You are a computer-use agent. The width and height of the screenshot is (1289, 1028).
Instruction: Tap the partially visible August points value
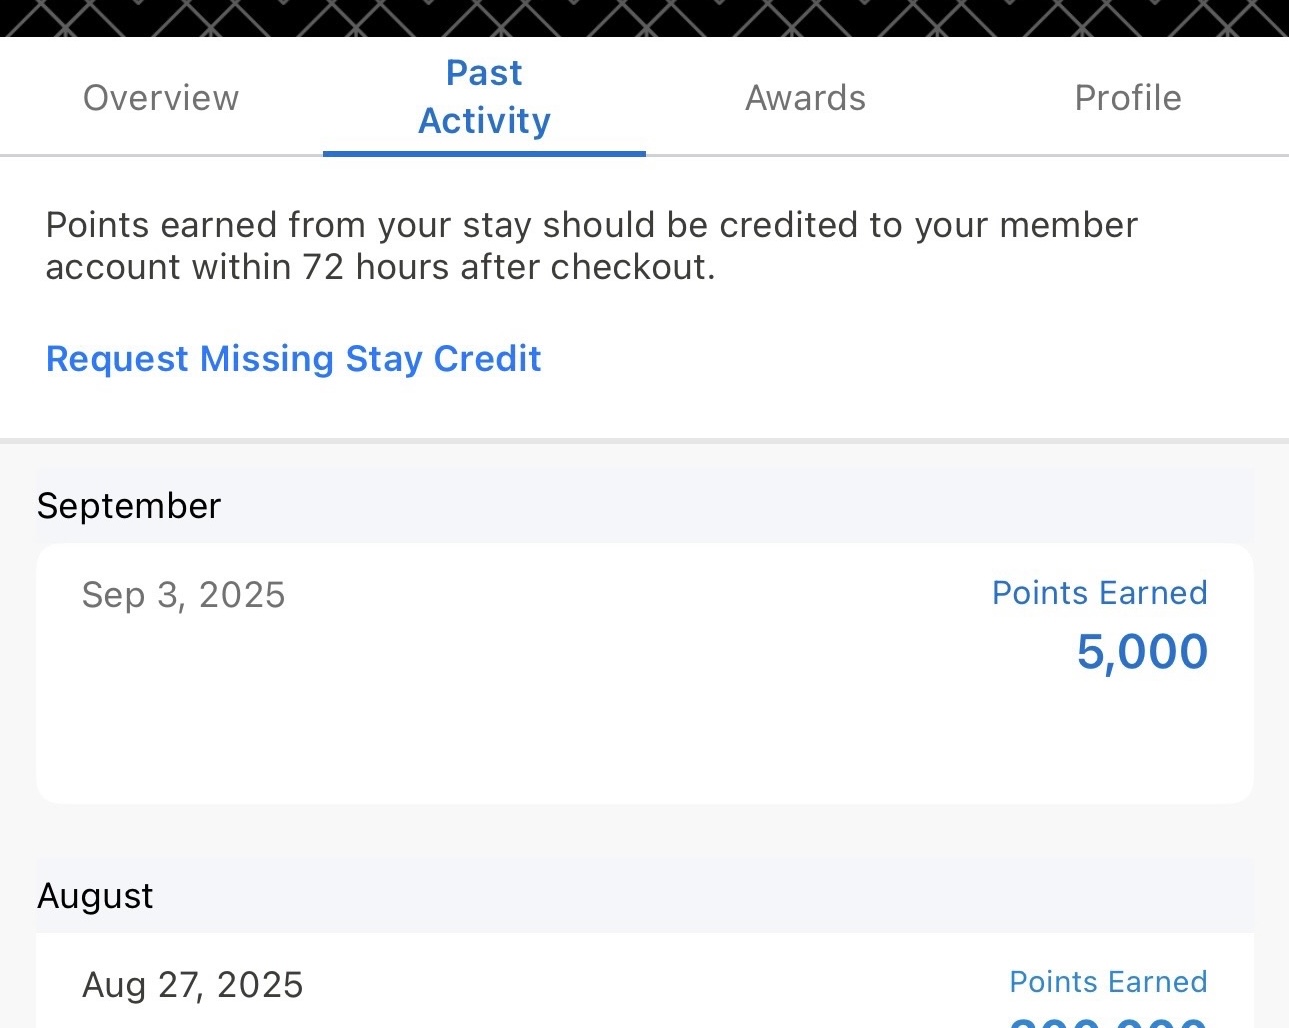(1108, 1021)
